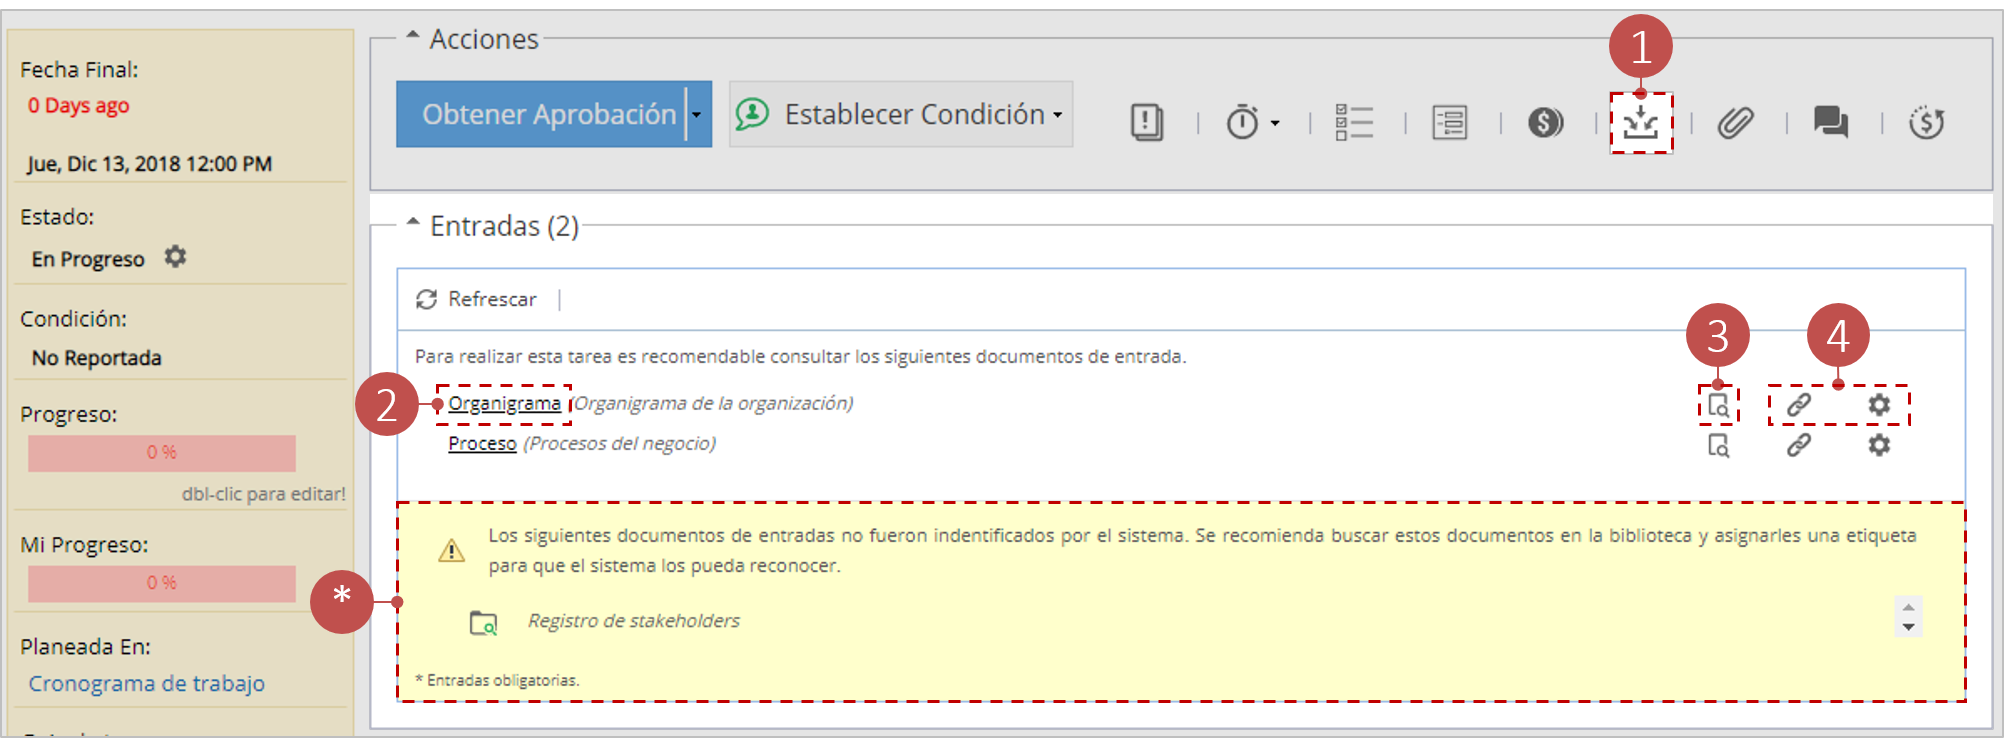
Task: Click the stepper up arrow in warning panel
Action: coord(1908,607)
